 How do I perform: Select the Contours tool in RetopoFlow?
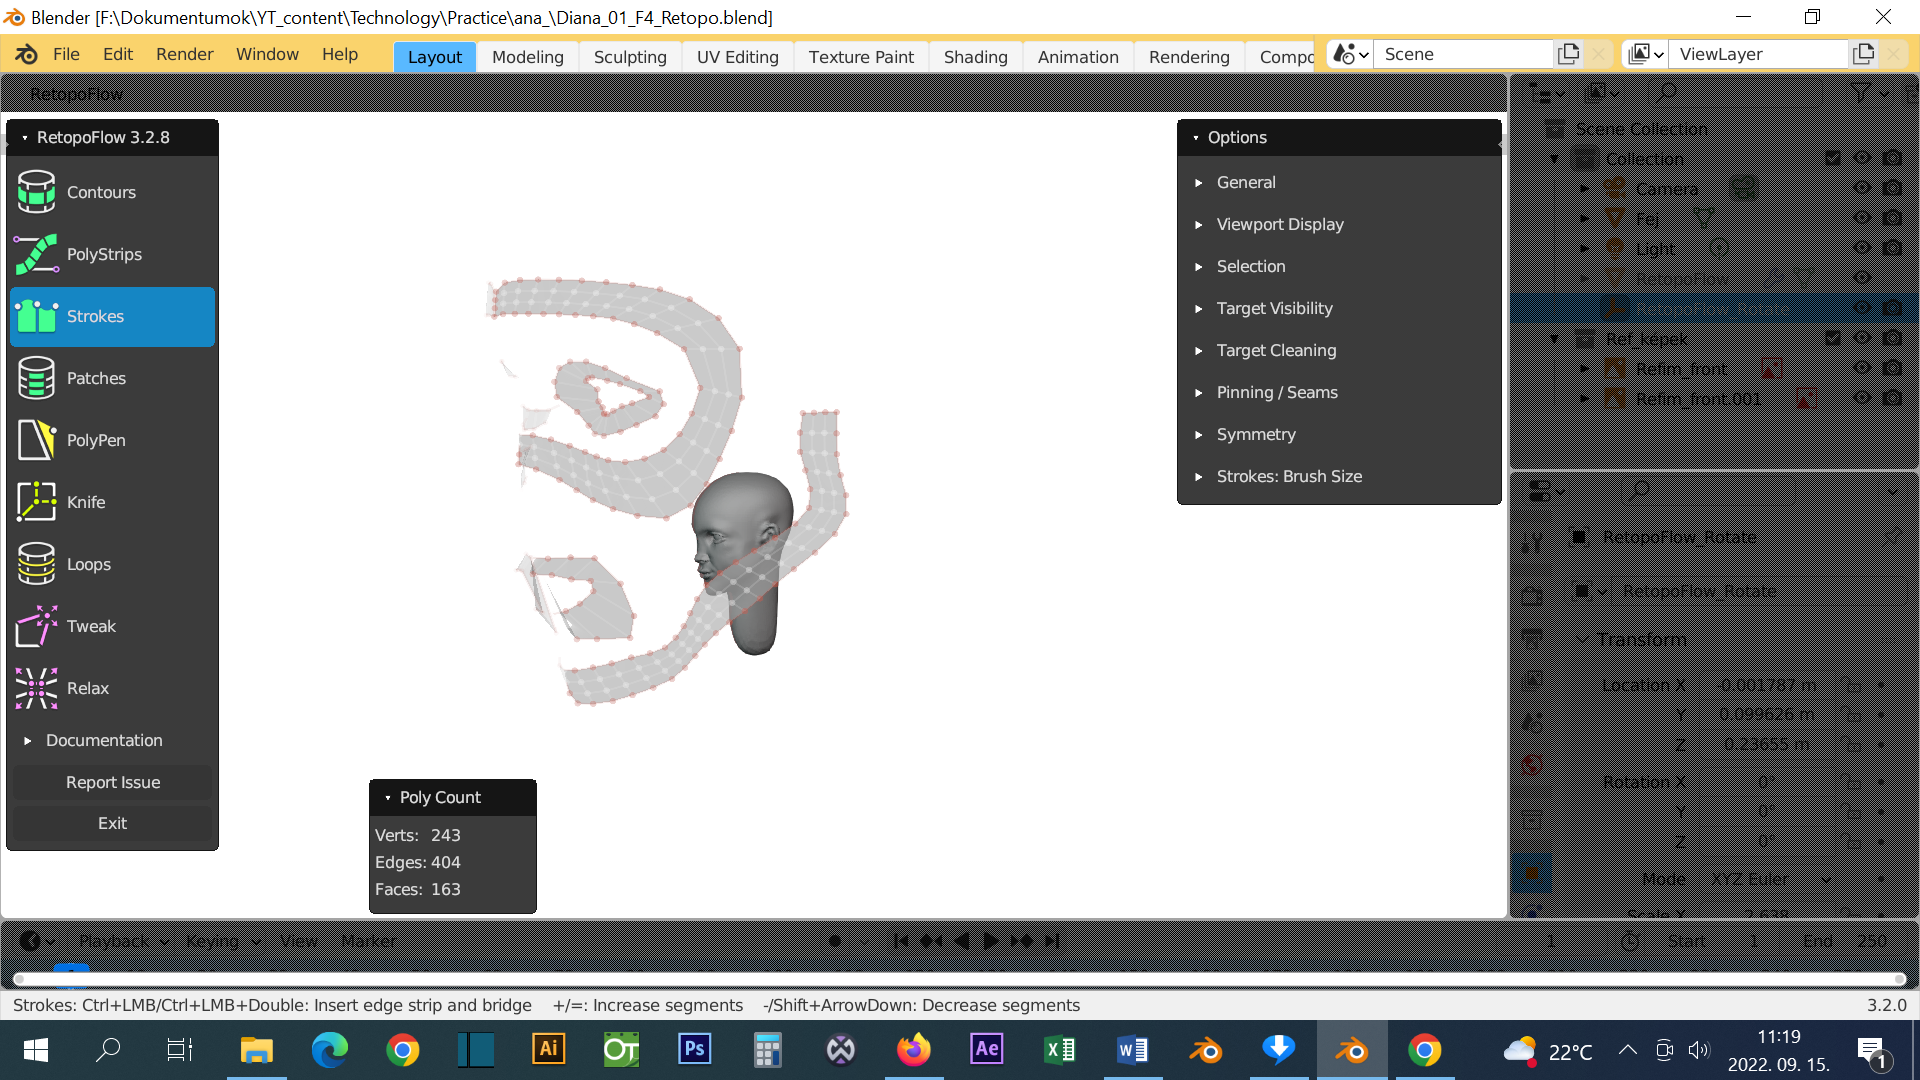point(100,192)
